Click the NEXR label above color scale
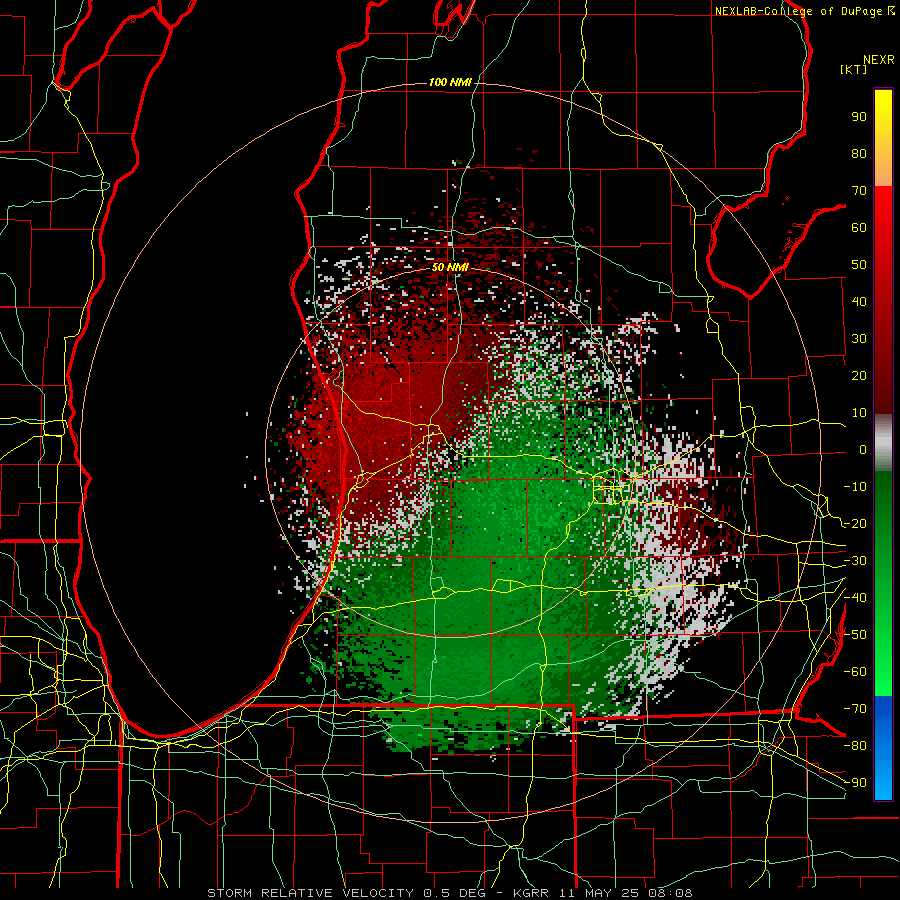The image size is (900, 900). pos(879,60)
